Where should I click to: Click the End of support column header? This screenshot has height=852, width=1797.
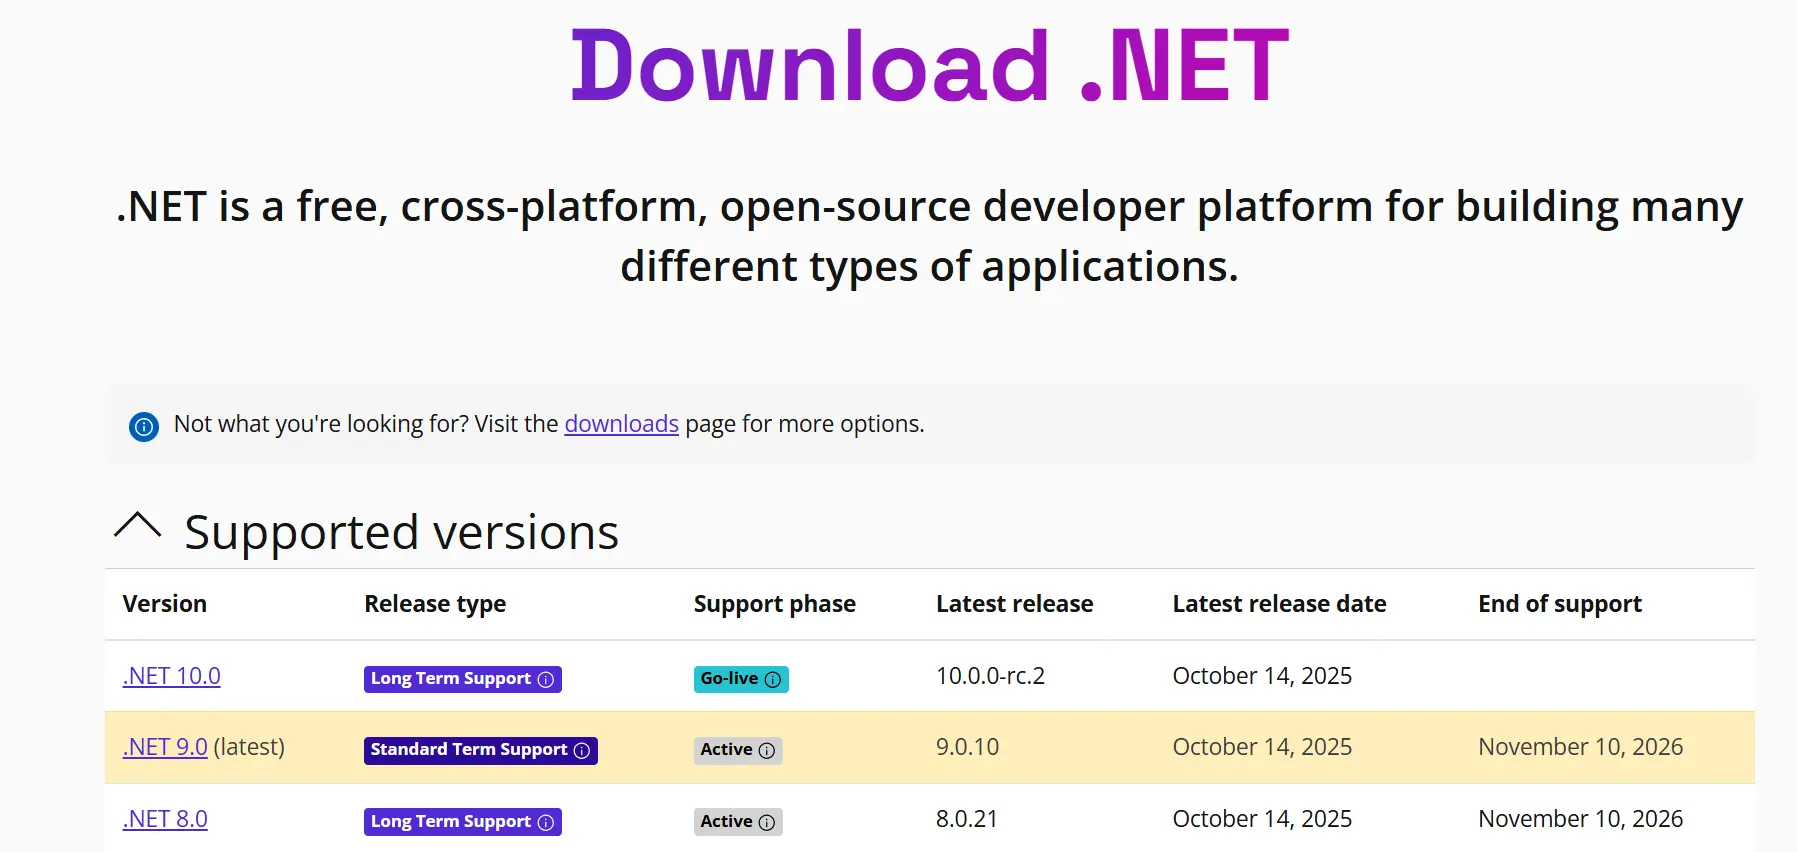tap(1560, 604)
